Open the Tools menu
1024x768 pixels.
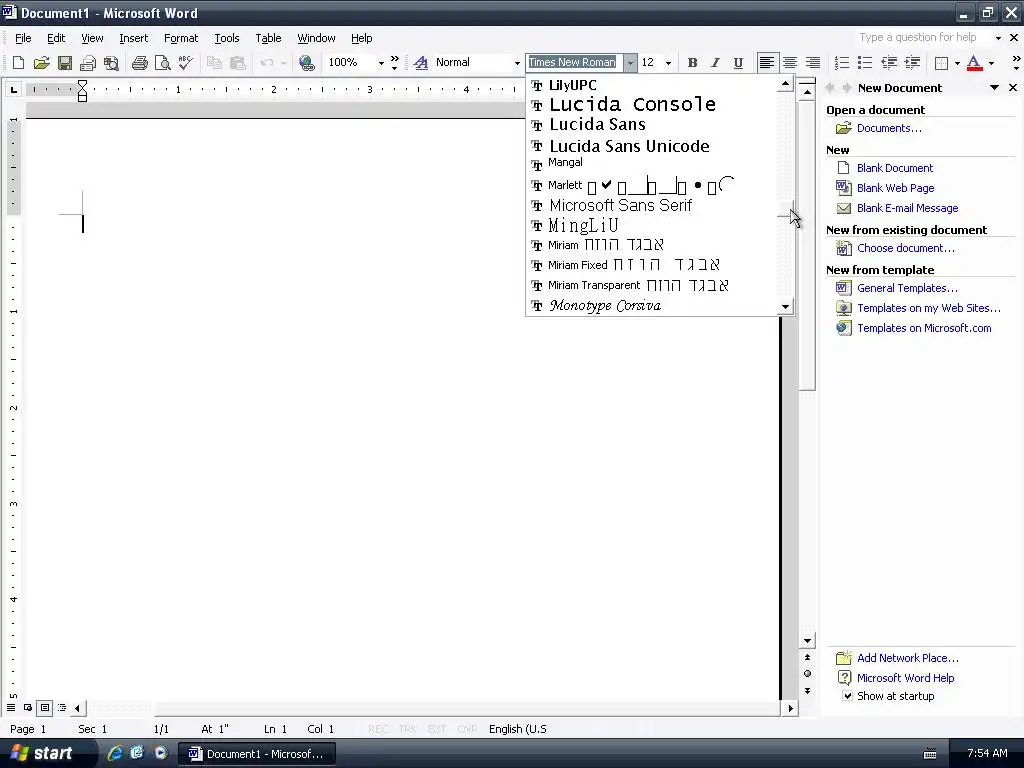227,38
